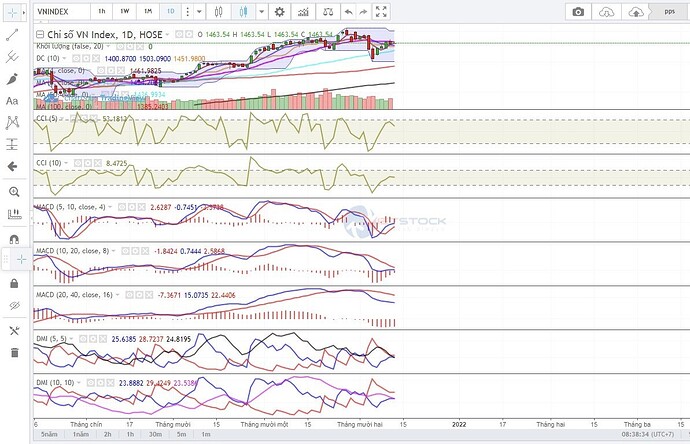Screen dimensions: 690x444
Task: Select the XABCD pattern tool
Action: tap(12, 122)
